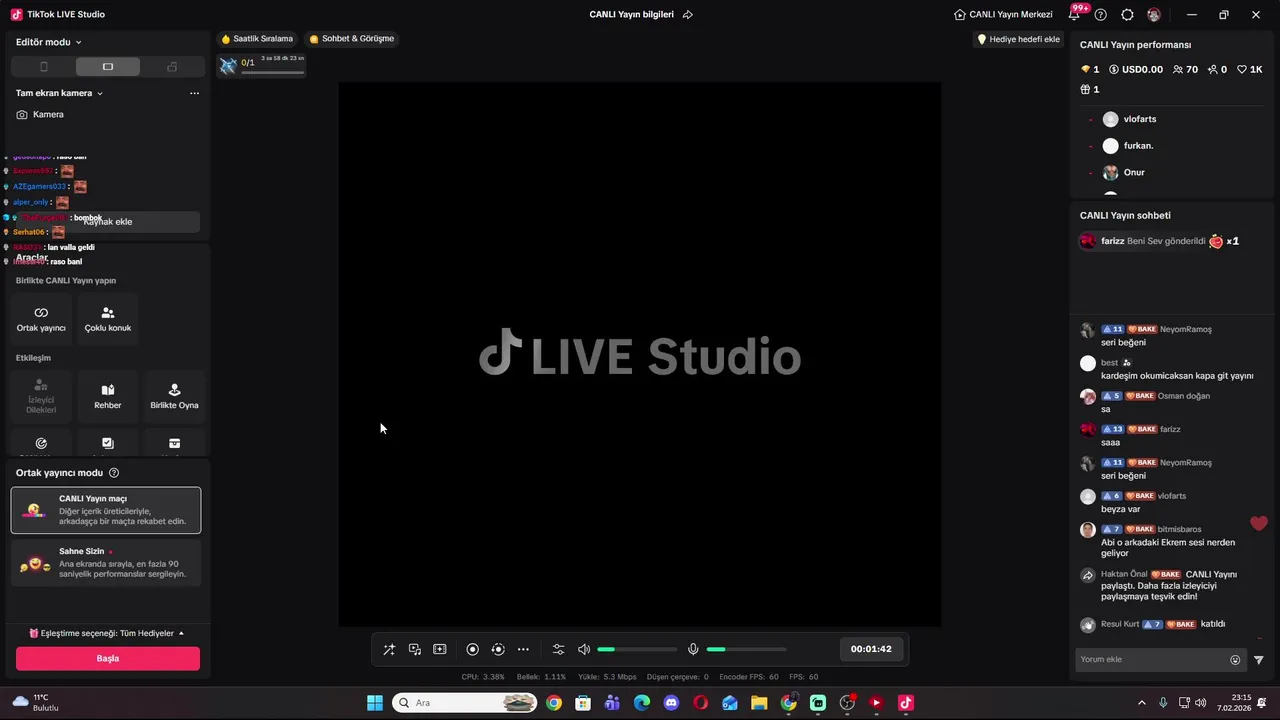The height and width of the screenshot is (720, 1280).
Task: Adjust the microphone volume slider
Action: tap(746, 649)
